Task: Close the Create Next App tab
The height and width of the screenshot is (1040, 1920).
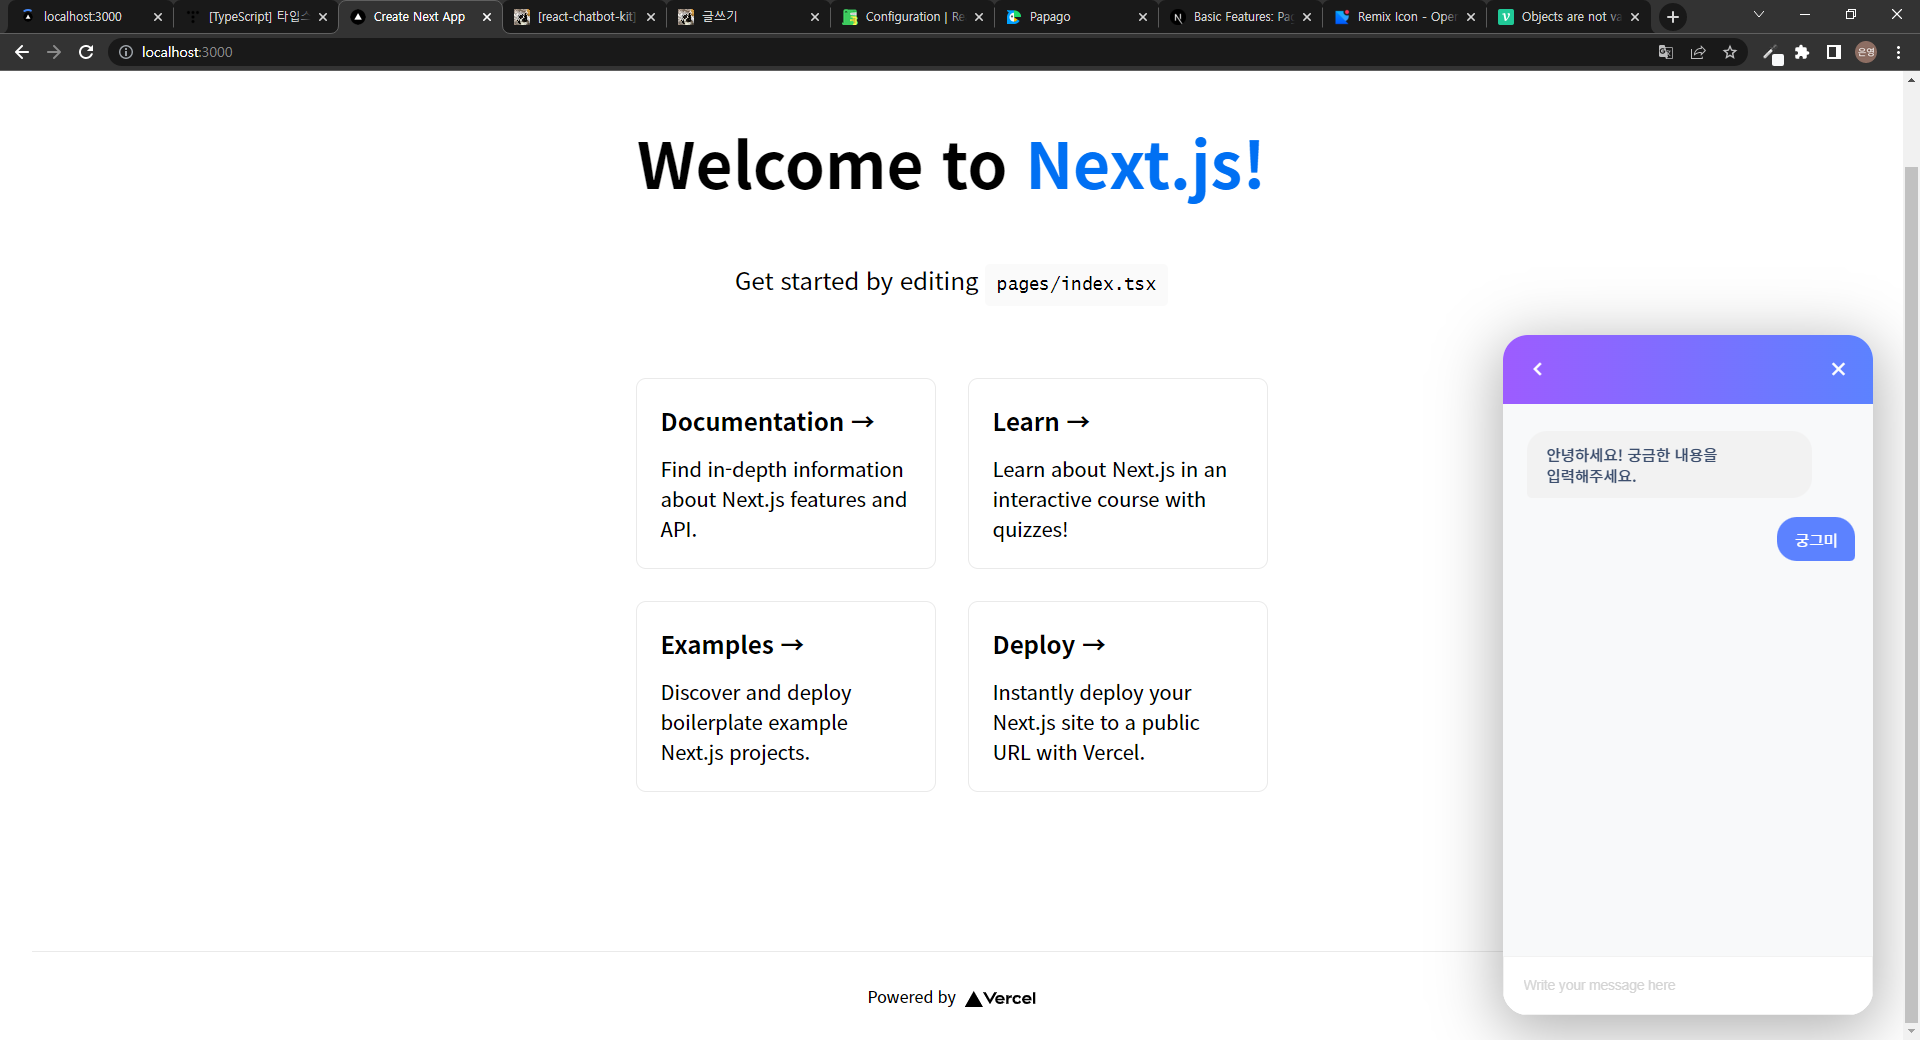Action: pos(487,17)
